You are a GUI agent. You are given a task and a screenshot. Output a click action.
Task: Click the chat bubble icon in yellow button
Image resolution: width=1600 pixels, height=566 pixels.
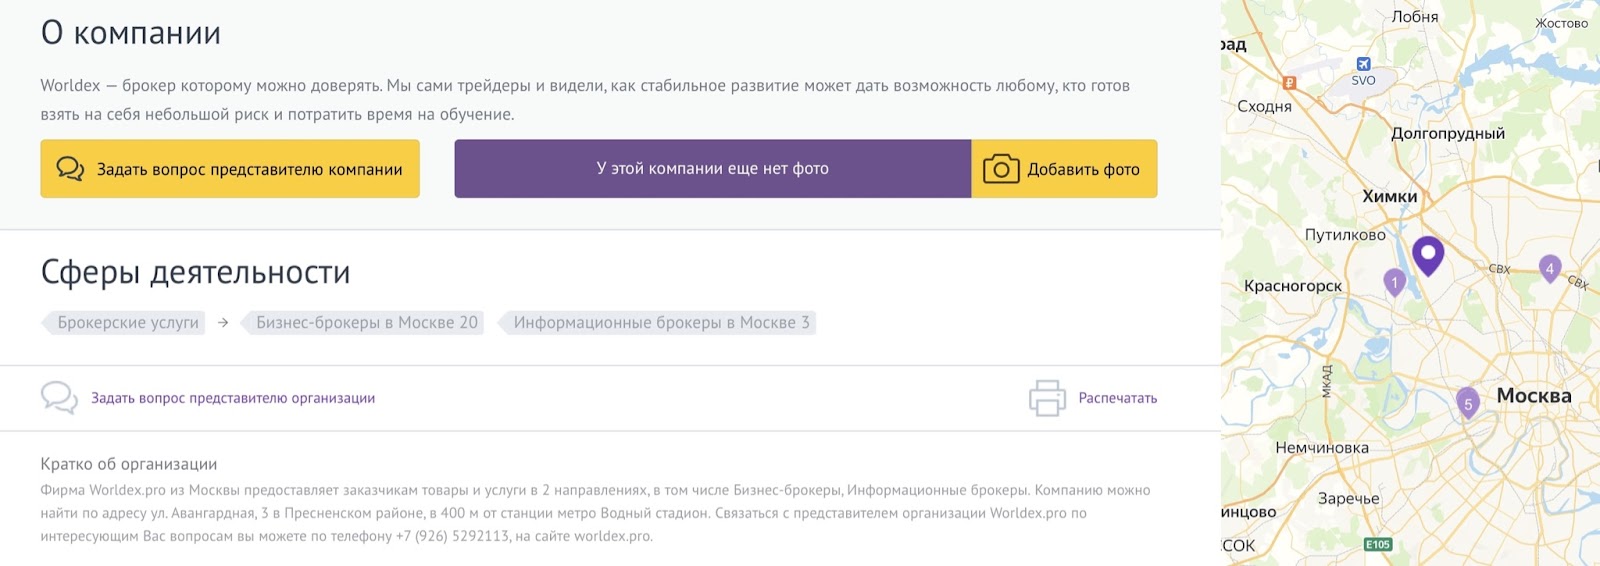[70, 168]
